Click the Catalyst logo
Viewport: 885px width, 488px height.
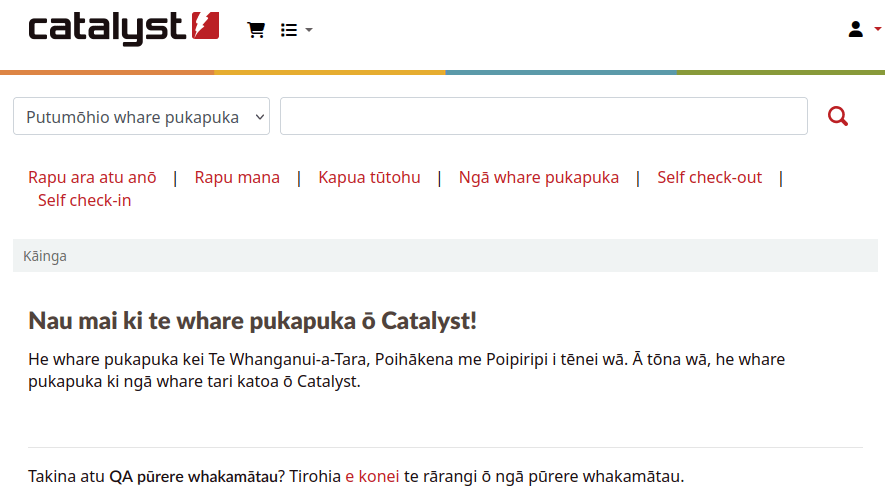coord(124,28)
